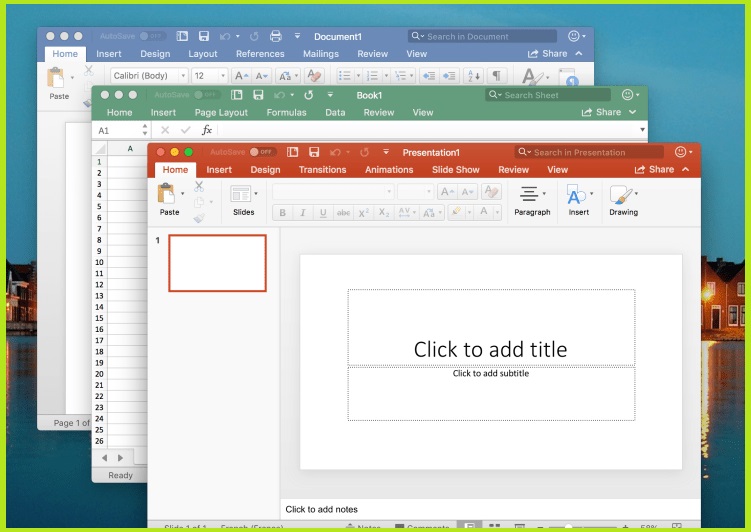Open the References tab in Word
751x532 pixels.
260,54
